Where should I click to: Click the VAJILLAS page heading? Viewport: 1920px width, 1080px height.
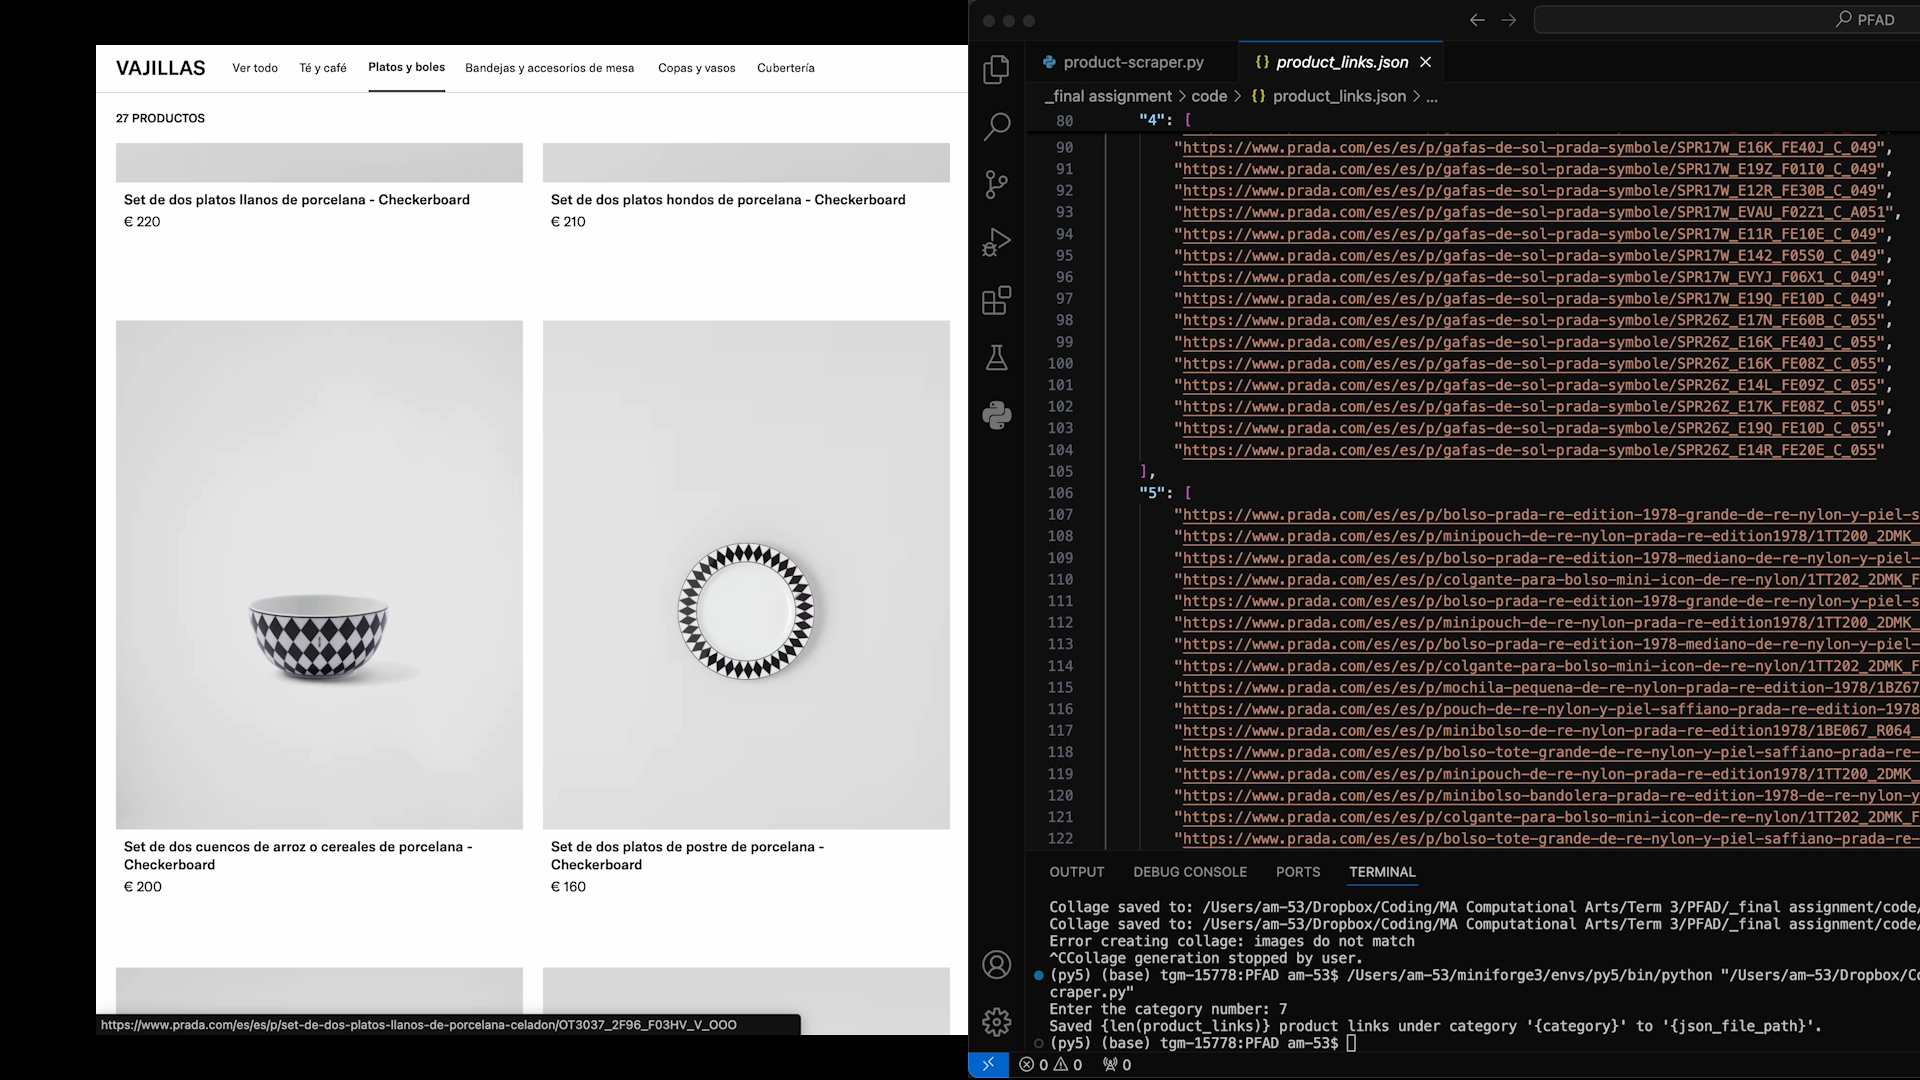(x=161, y=68)
